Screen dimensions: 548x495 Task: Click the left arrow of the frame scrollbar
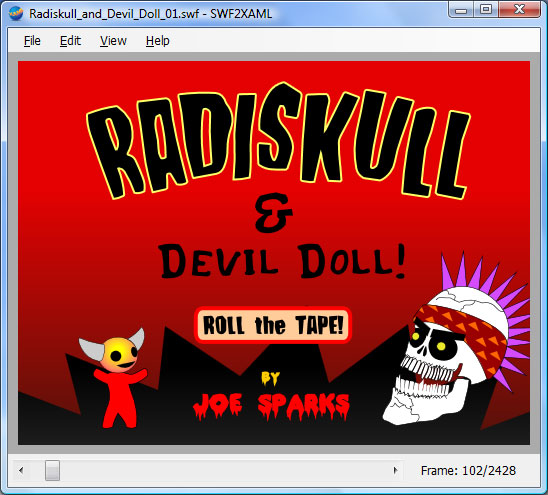(x=21, y=470)
